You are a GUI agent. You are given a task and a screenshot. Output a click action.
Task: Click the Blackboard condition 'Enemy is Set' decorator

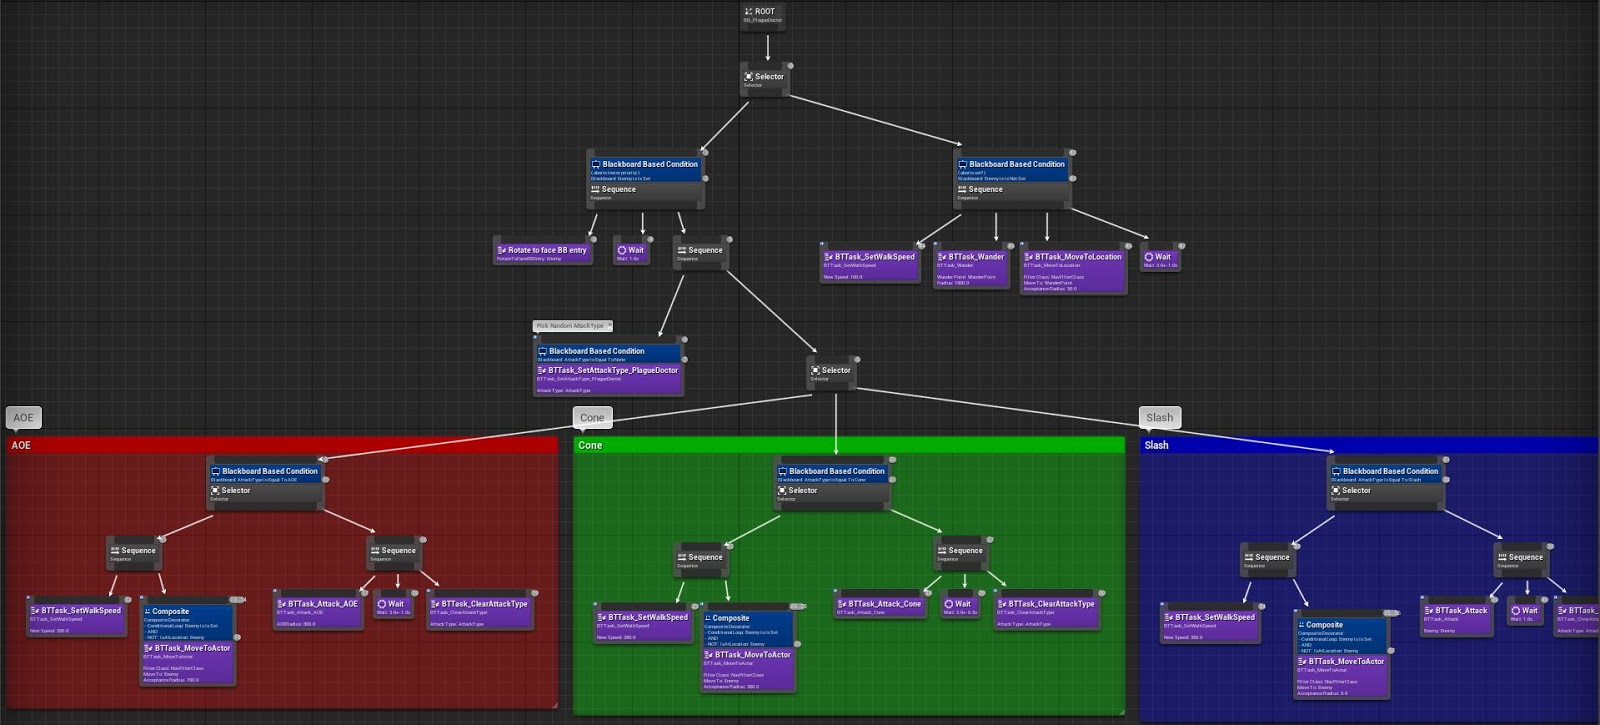tap(646, 168)
